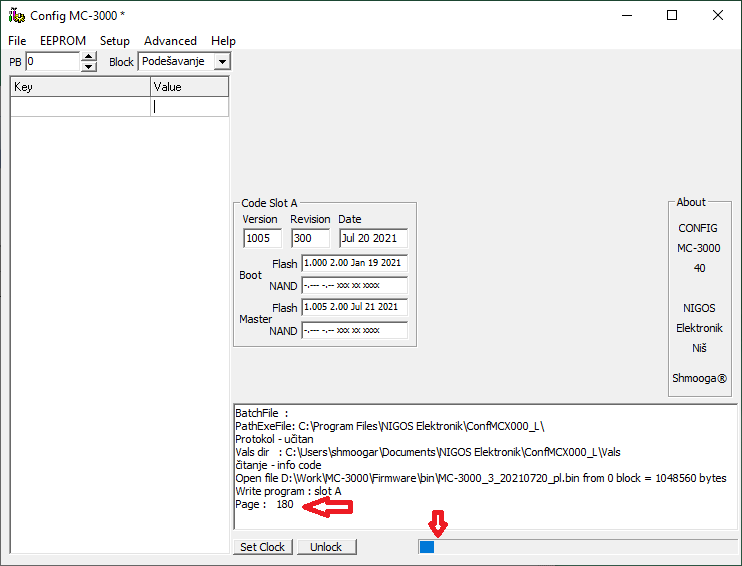Open the Setup menu
This screenshot has width=742, height=566.
115,41
